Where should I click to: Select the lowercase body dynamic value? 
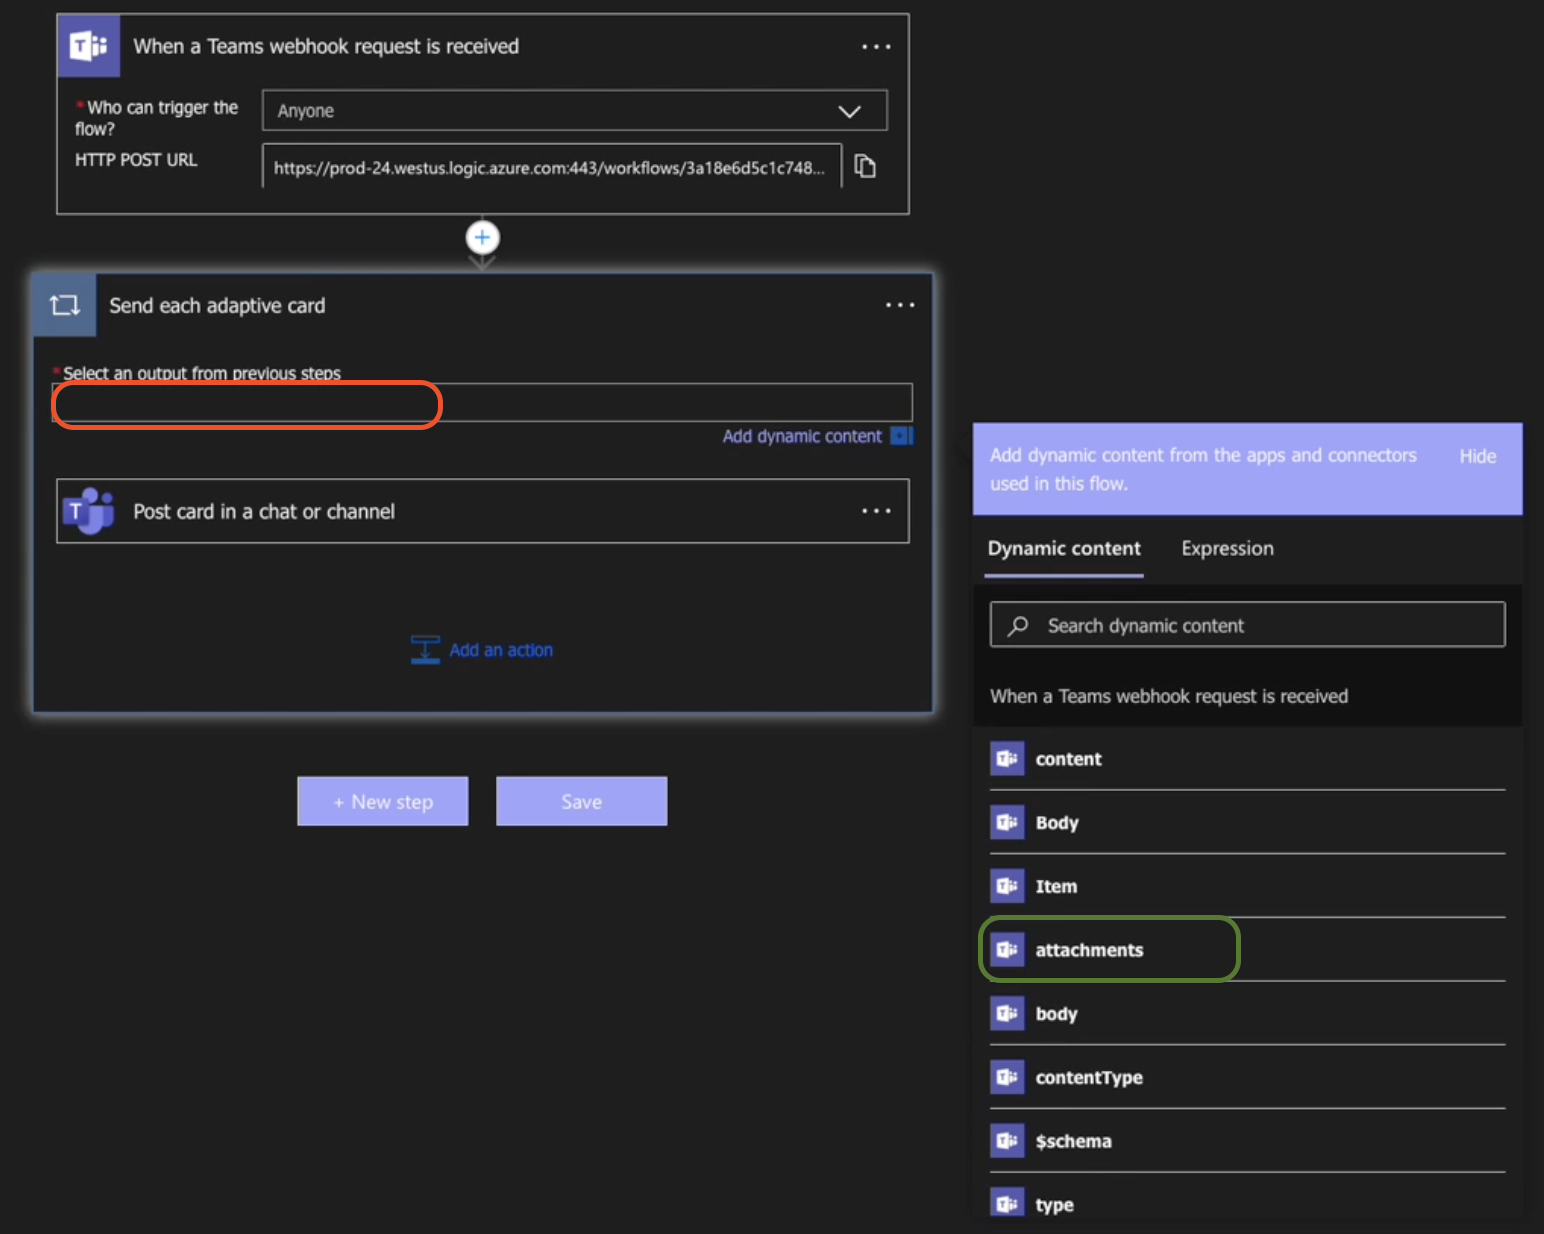pos(1247,1013)
